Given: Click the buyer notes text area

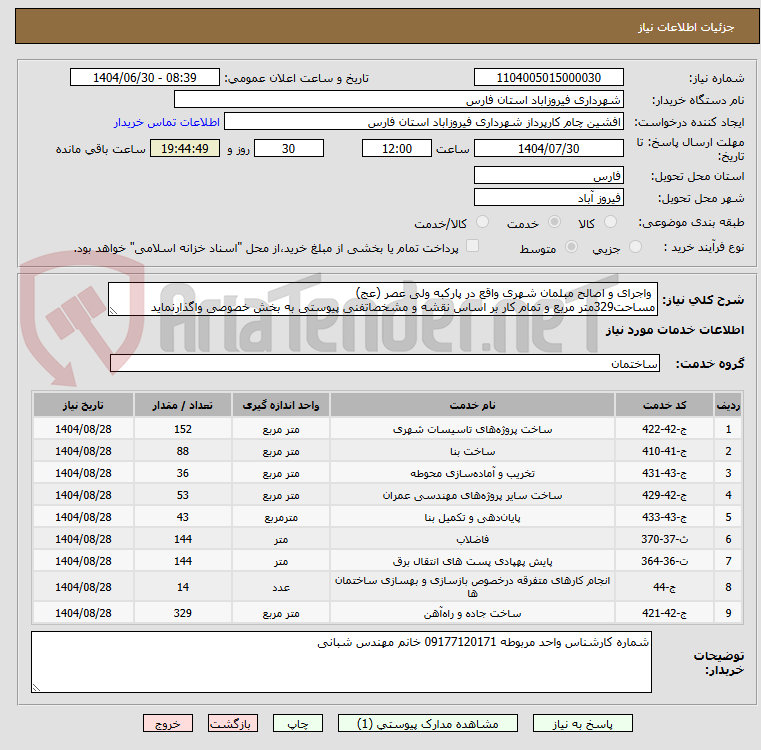Looking at the screenshot, I should (x=341, y=662).
